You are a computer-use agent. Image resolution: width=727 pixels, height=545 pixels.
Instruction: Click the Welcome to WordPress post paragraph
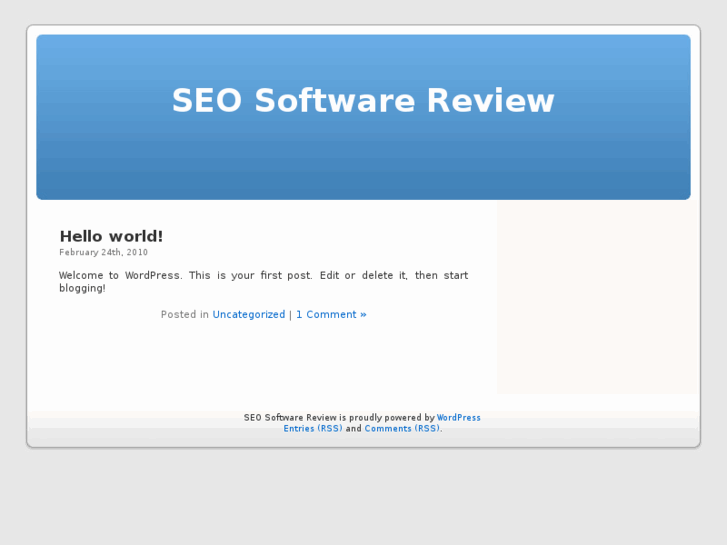pyautogui.click(x=263, y=282)
